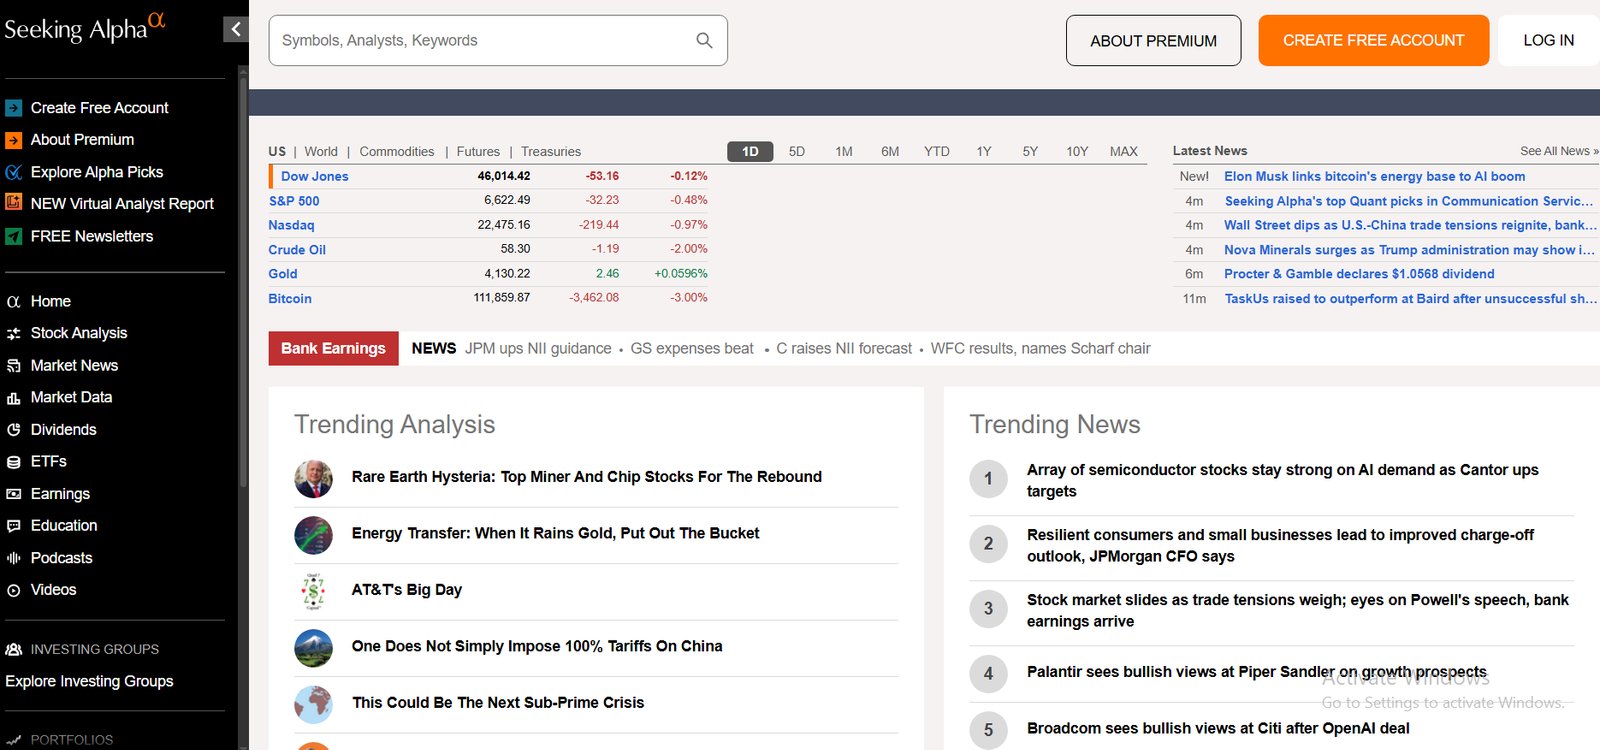Select the 1Y time range

point(984,152)
